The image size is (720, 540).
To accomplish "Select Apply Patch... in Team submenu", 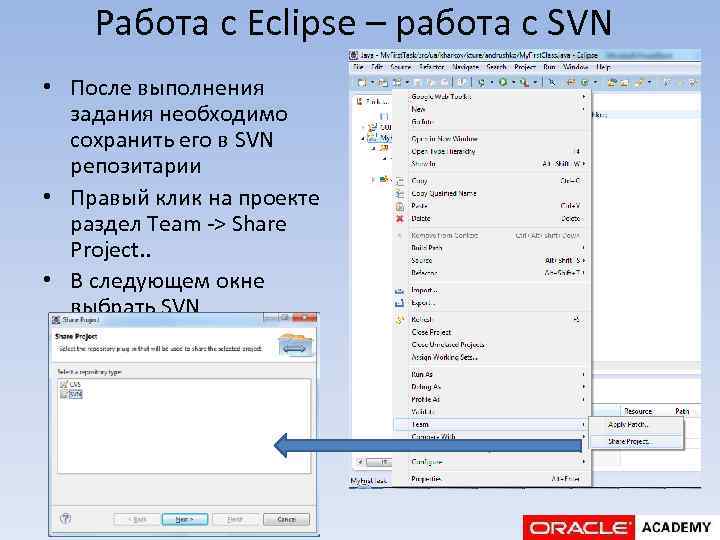I will (636, 425).
